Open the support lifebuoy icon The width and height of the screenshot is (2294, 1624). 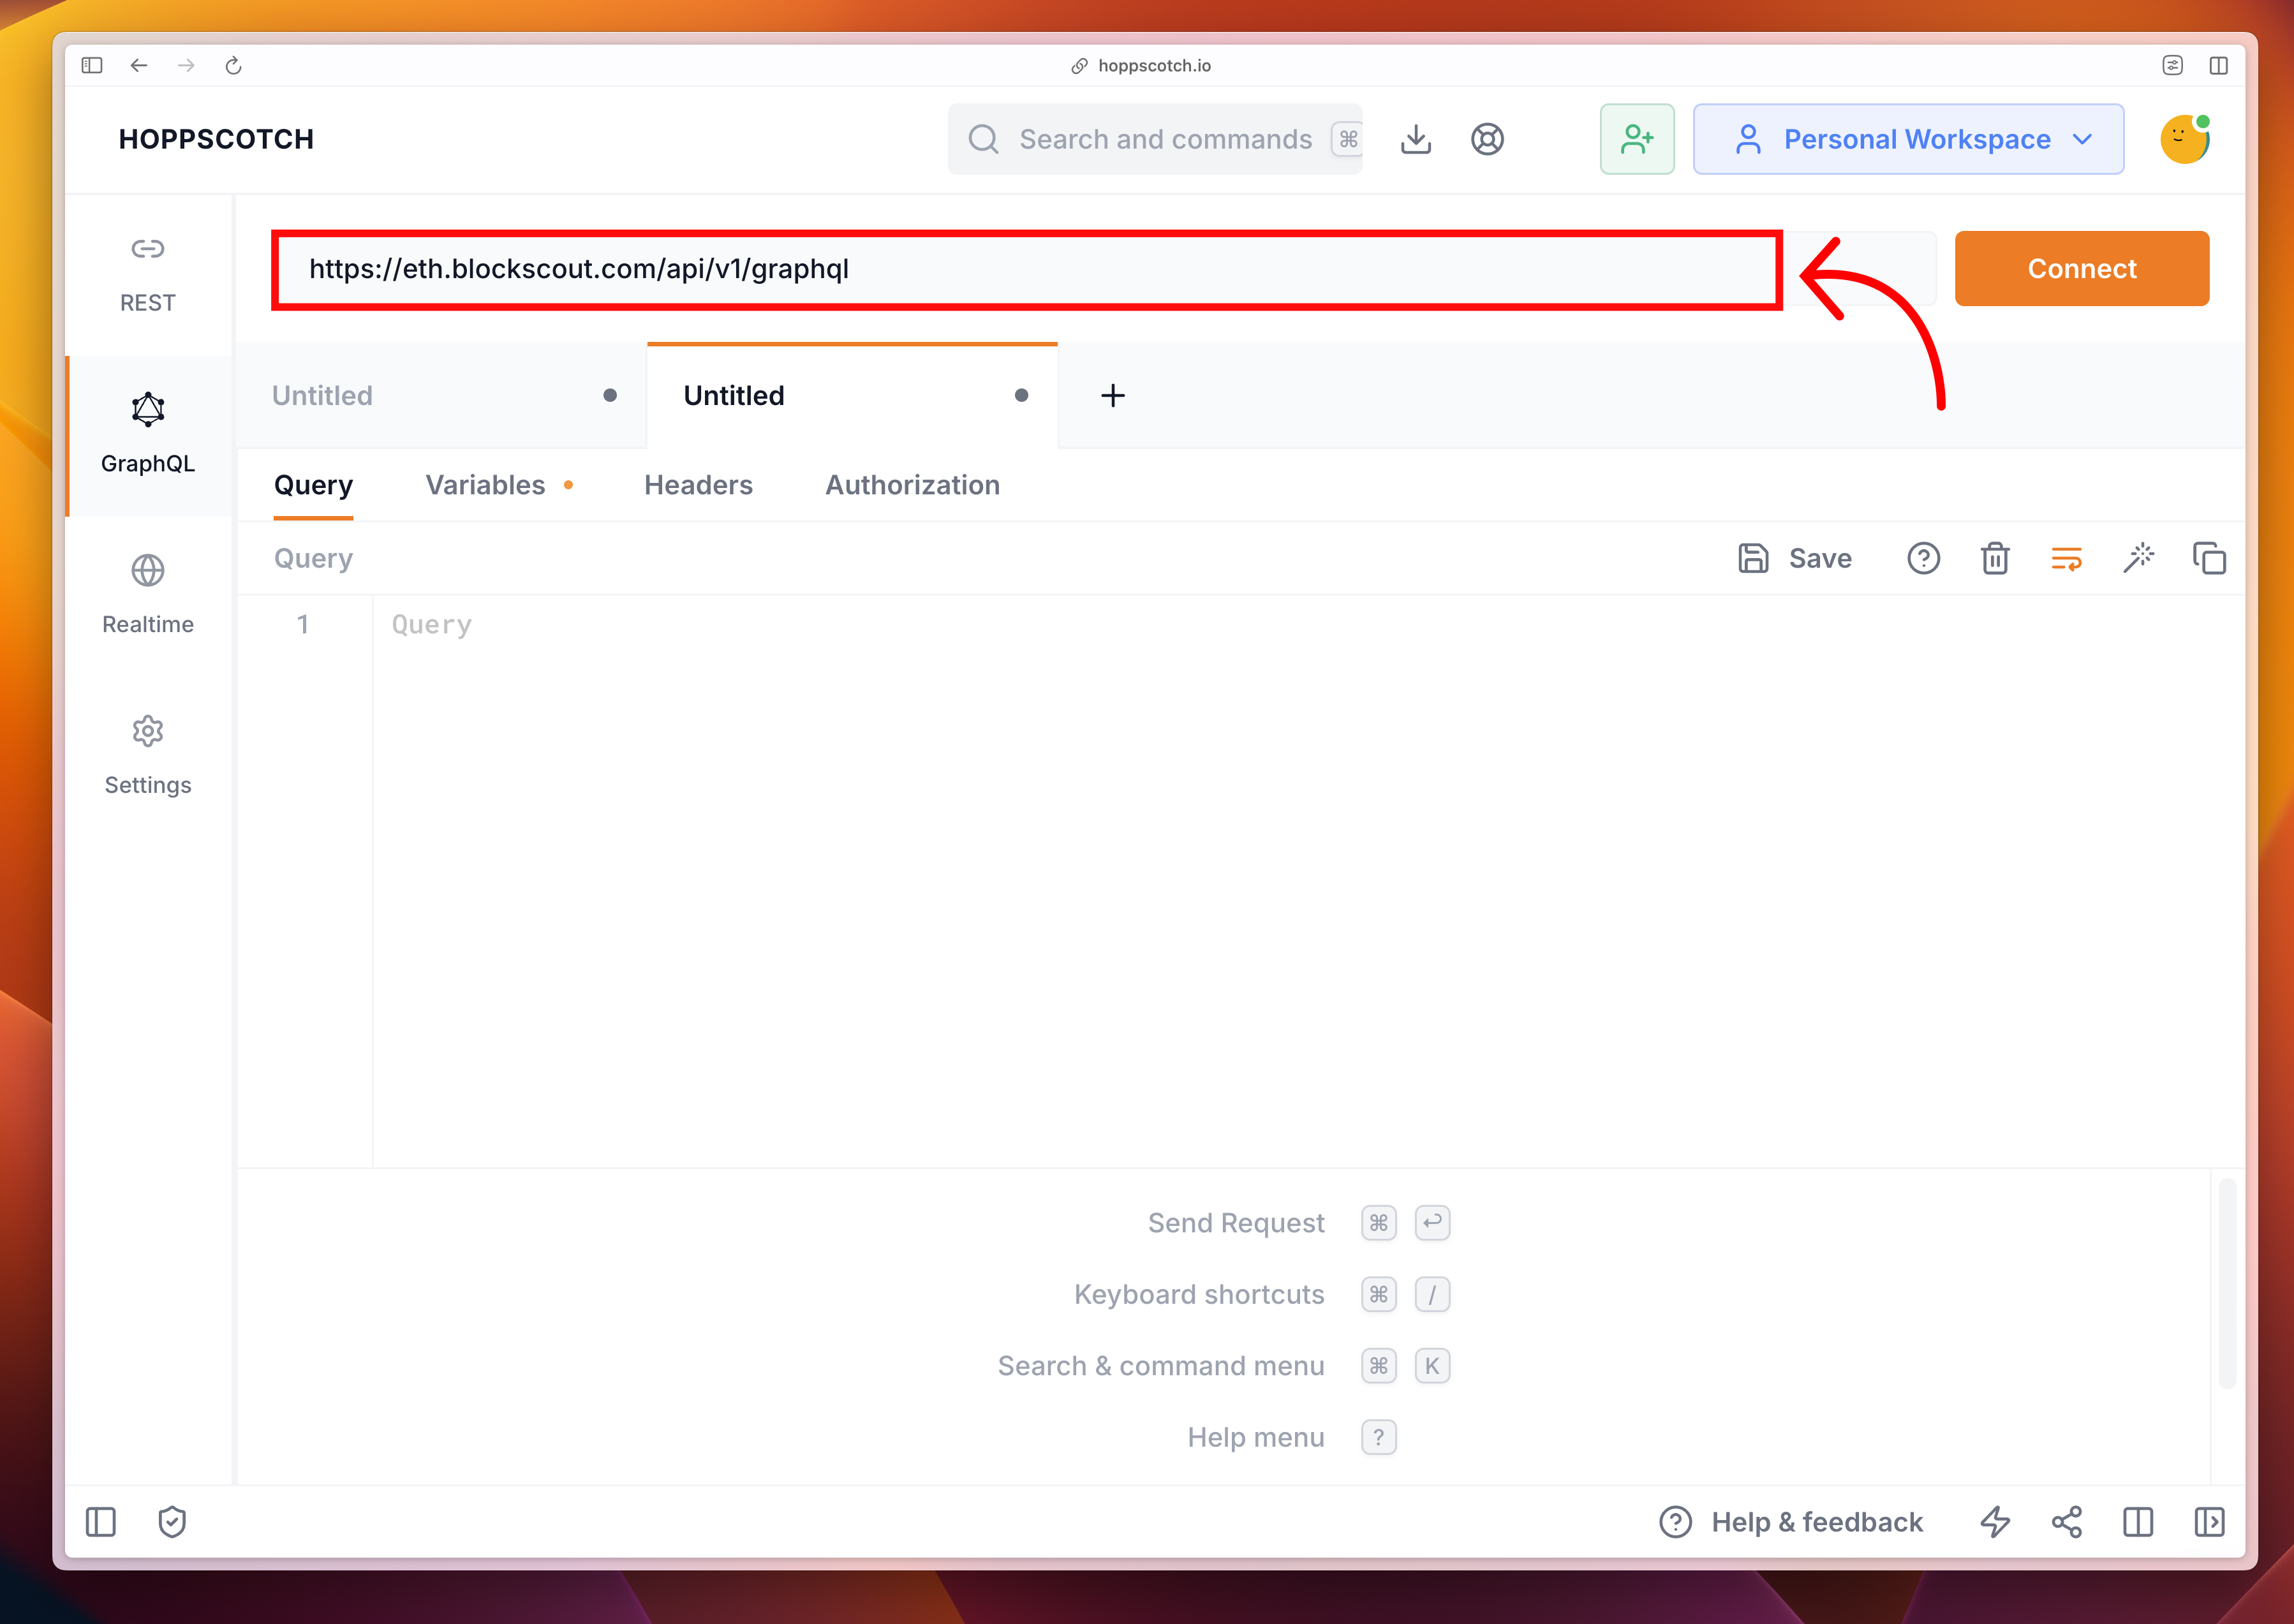pos(1487,139)
